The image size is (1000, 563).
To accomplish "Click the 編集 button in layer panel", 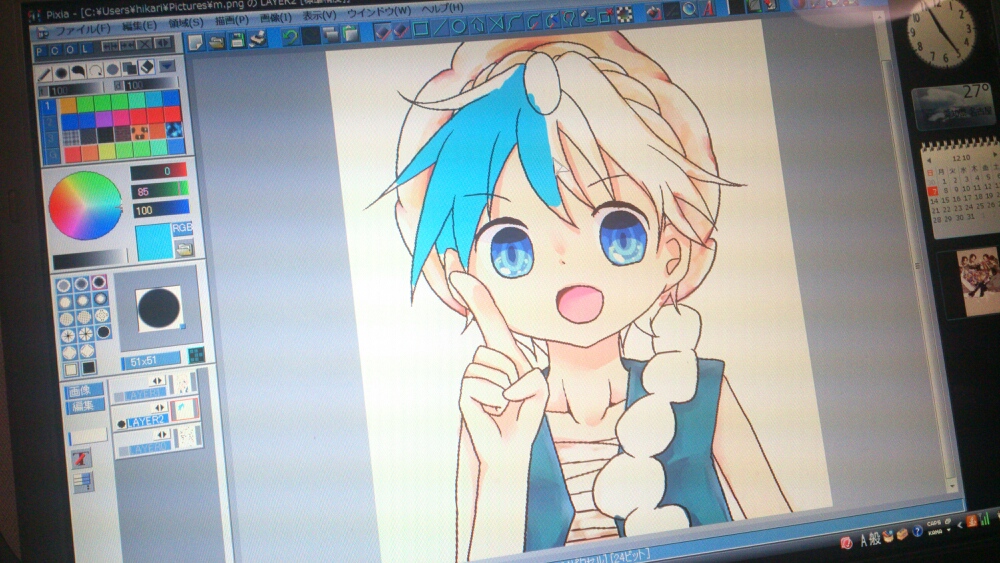I will click(83, 406).
